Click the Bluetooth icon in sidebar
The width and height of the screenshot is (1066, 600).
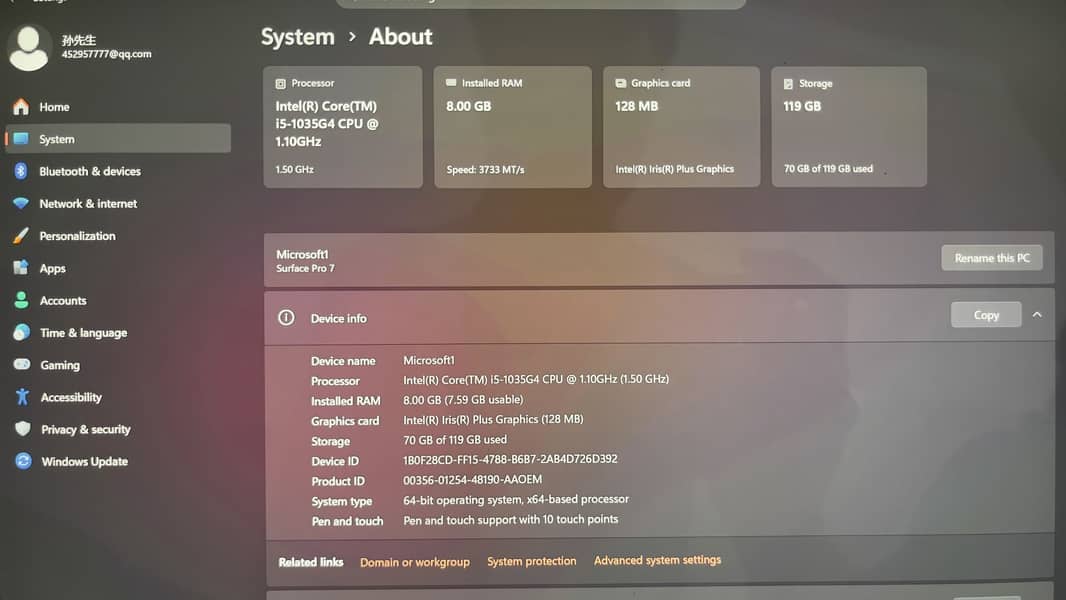pyautogui.click(x=21, y=171)
